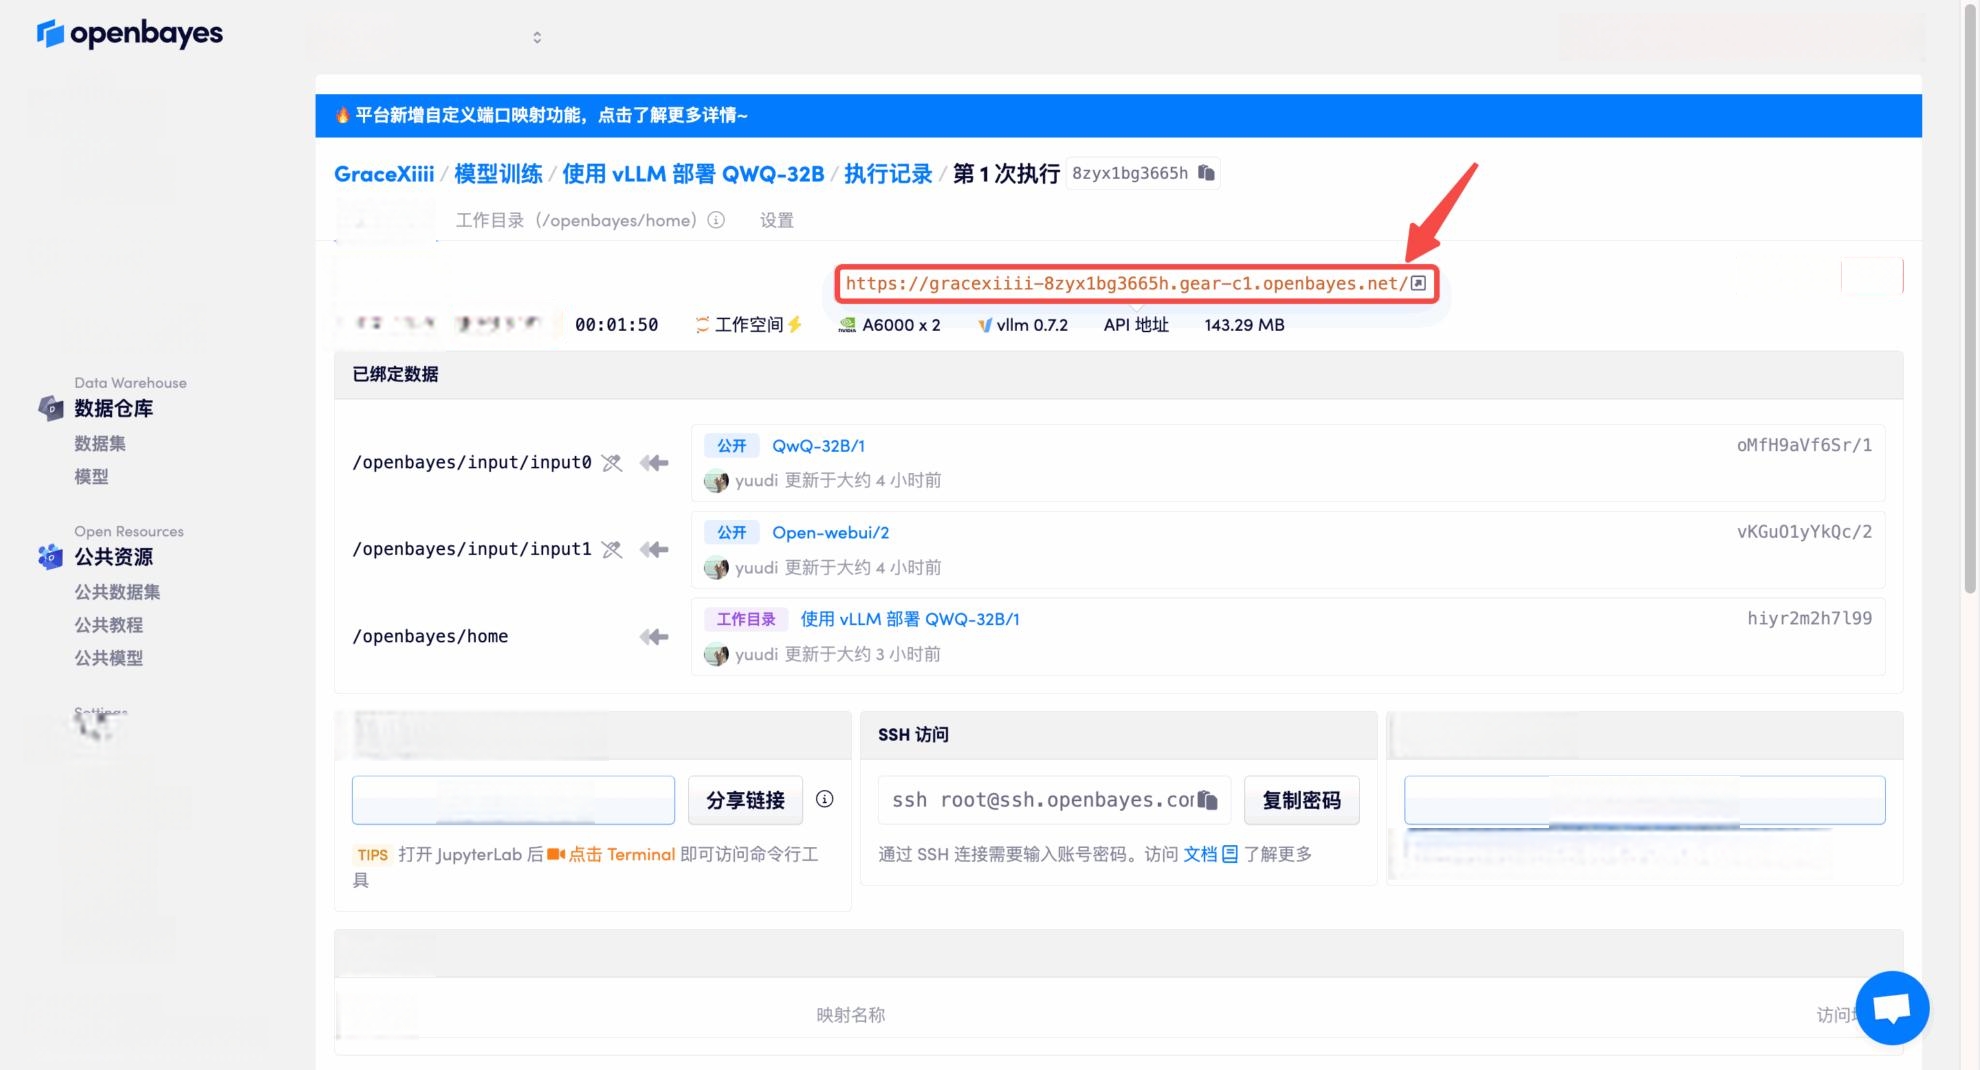Click unbind icon for /openbayes/input/input0

pos(612,463)
